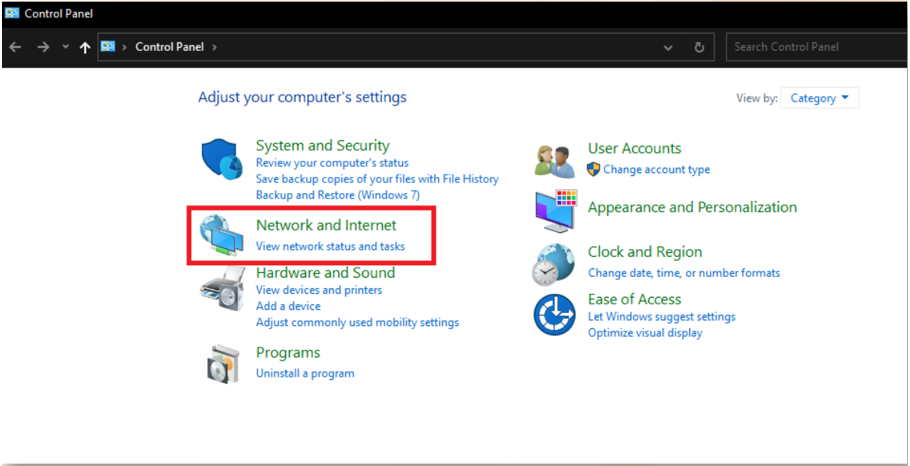Open the User Accounts people icon

tap(554, 161)
